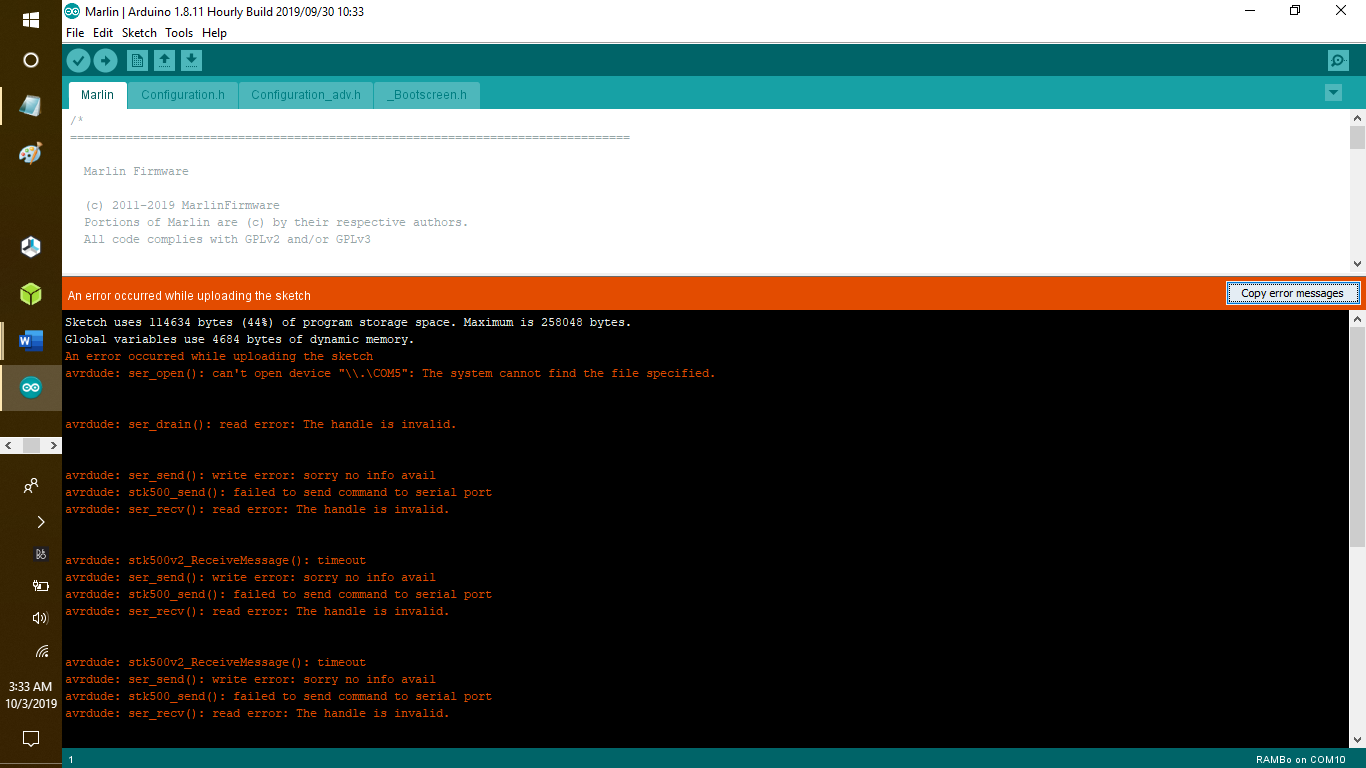Switch to the _Bootscreen.h tab

tap(427, 95)
